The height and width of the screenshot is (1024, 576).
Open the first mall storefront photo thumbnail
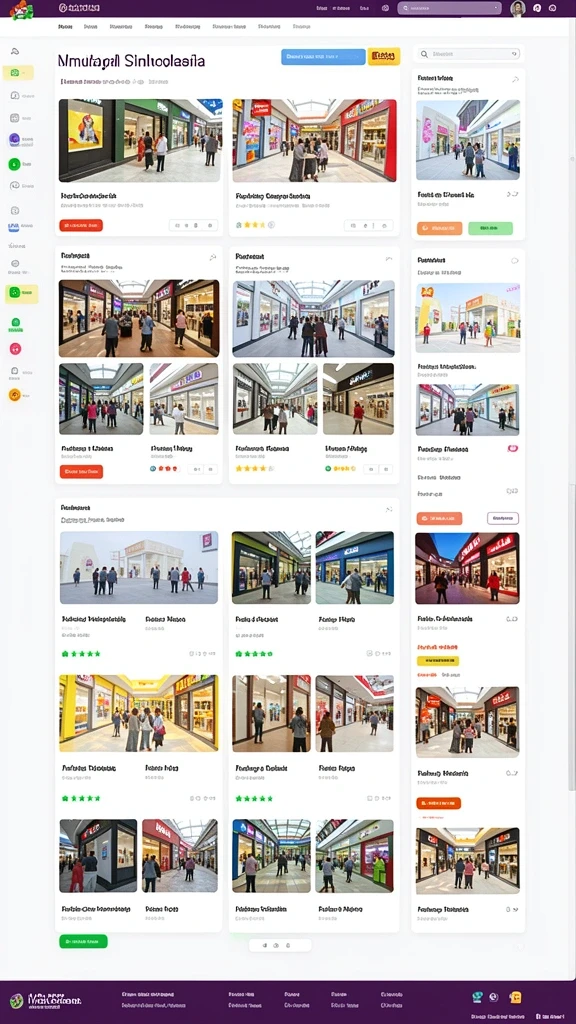[x=140, y=140]
